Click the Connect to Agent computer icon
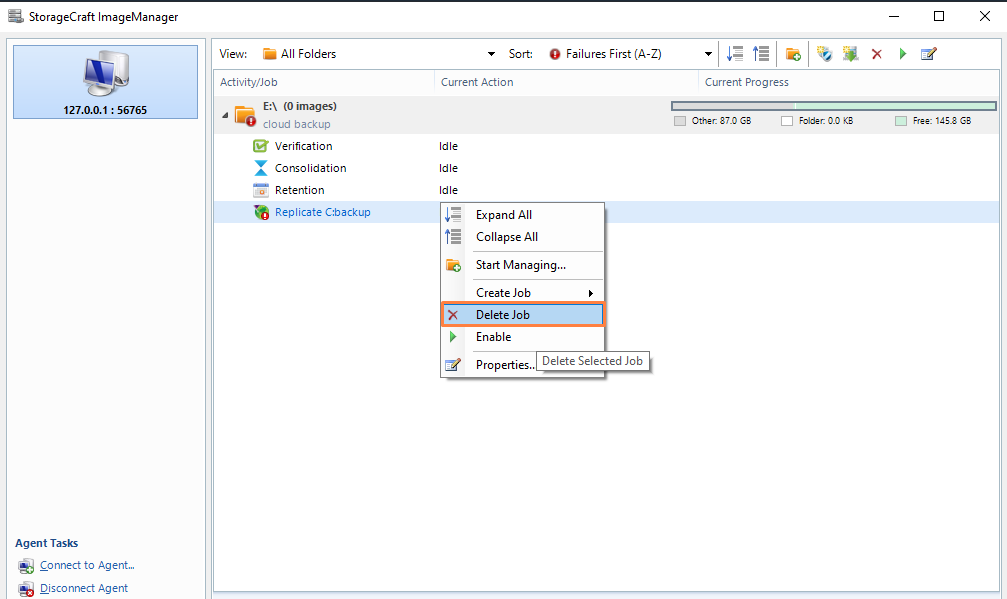 pyautogui.click(x=26, y=566)
